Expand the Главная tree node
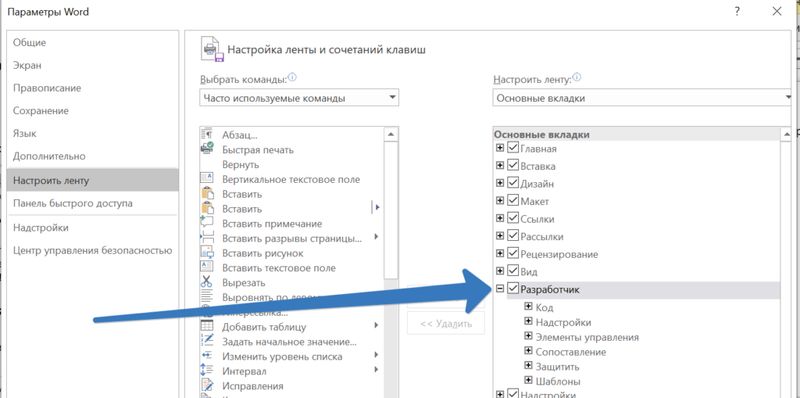The height and width of the screenshot is (398, 800). pyautogui.click(x=500, y=148)
